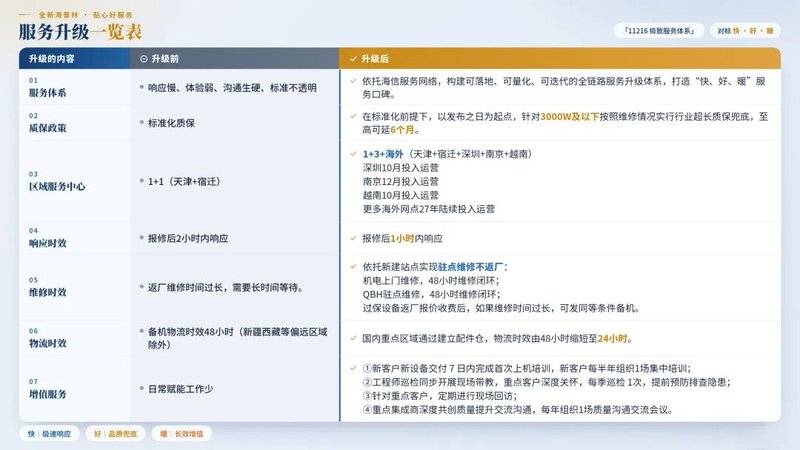The height and width of the screenshot is (450, 800).
Task: Click the line QBH驻点维修，48小时维修闭环
Action: (x=431, y=294)
